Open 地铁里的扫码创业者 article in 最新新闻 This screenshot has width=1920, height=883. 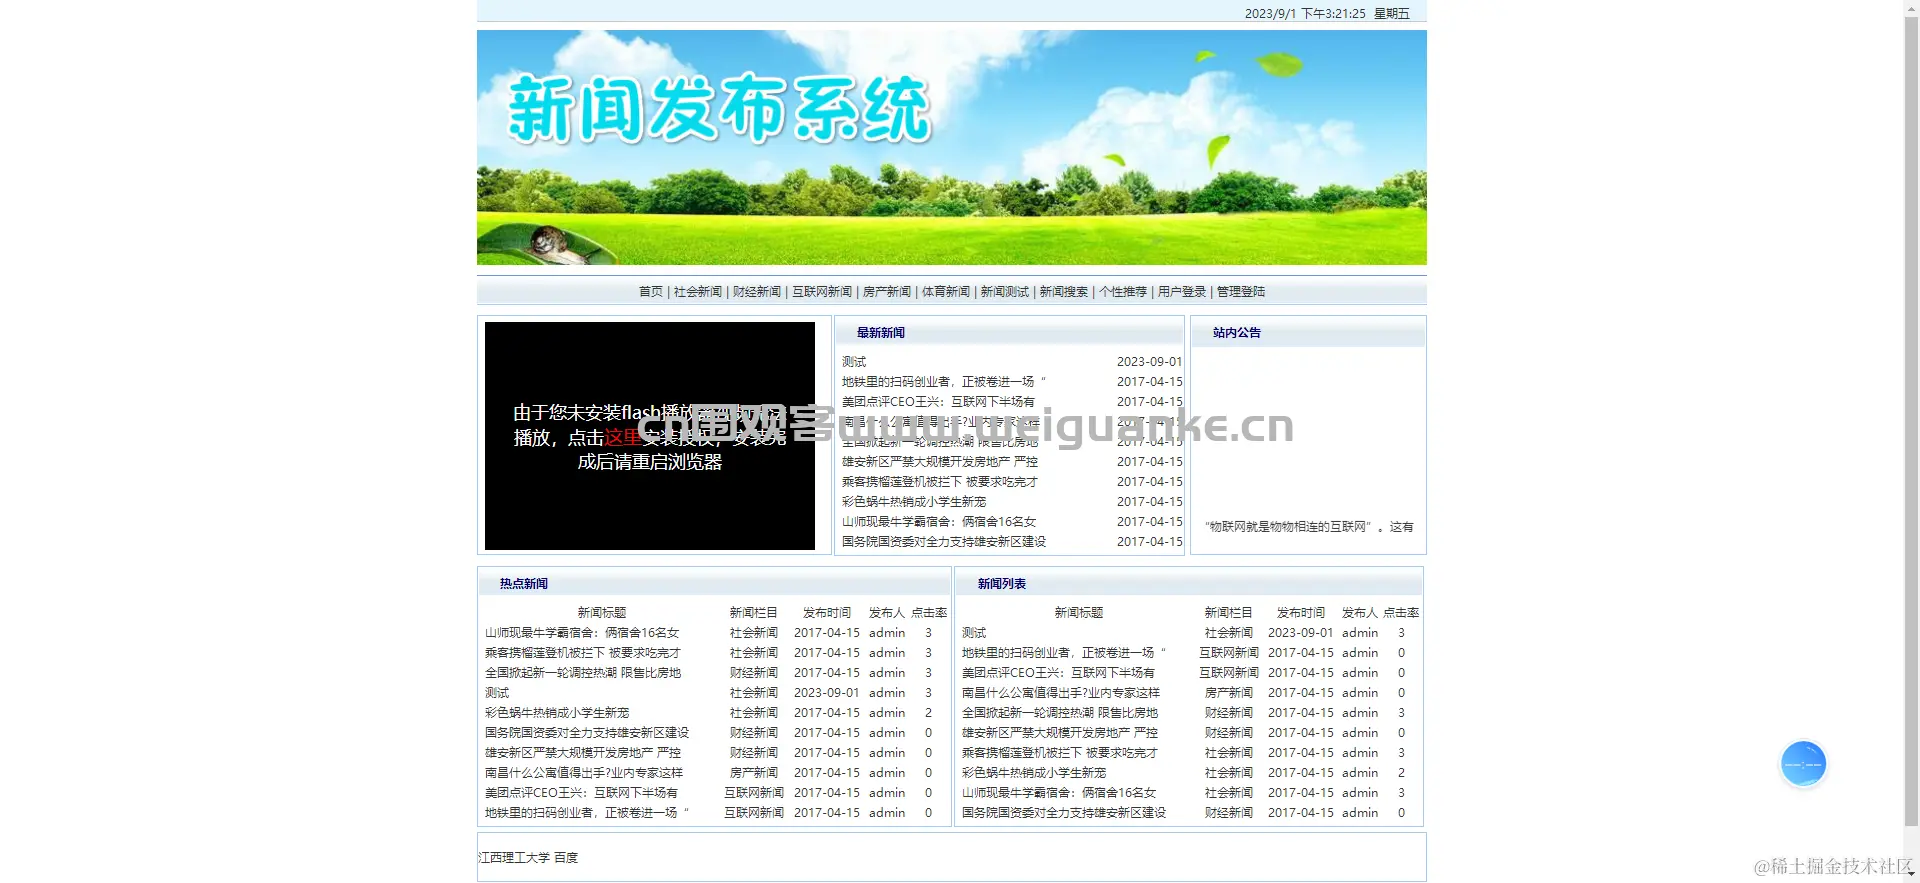(943, 382)
